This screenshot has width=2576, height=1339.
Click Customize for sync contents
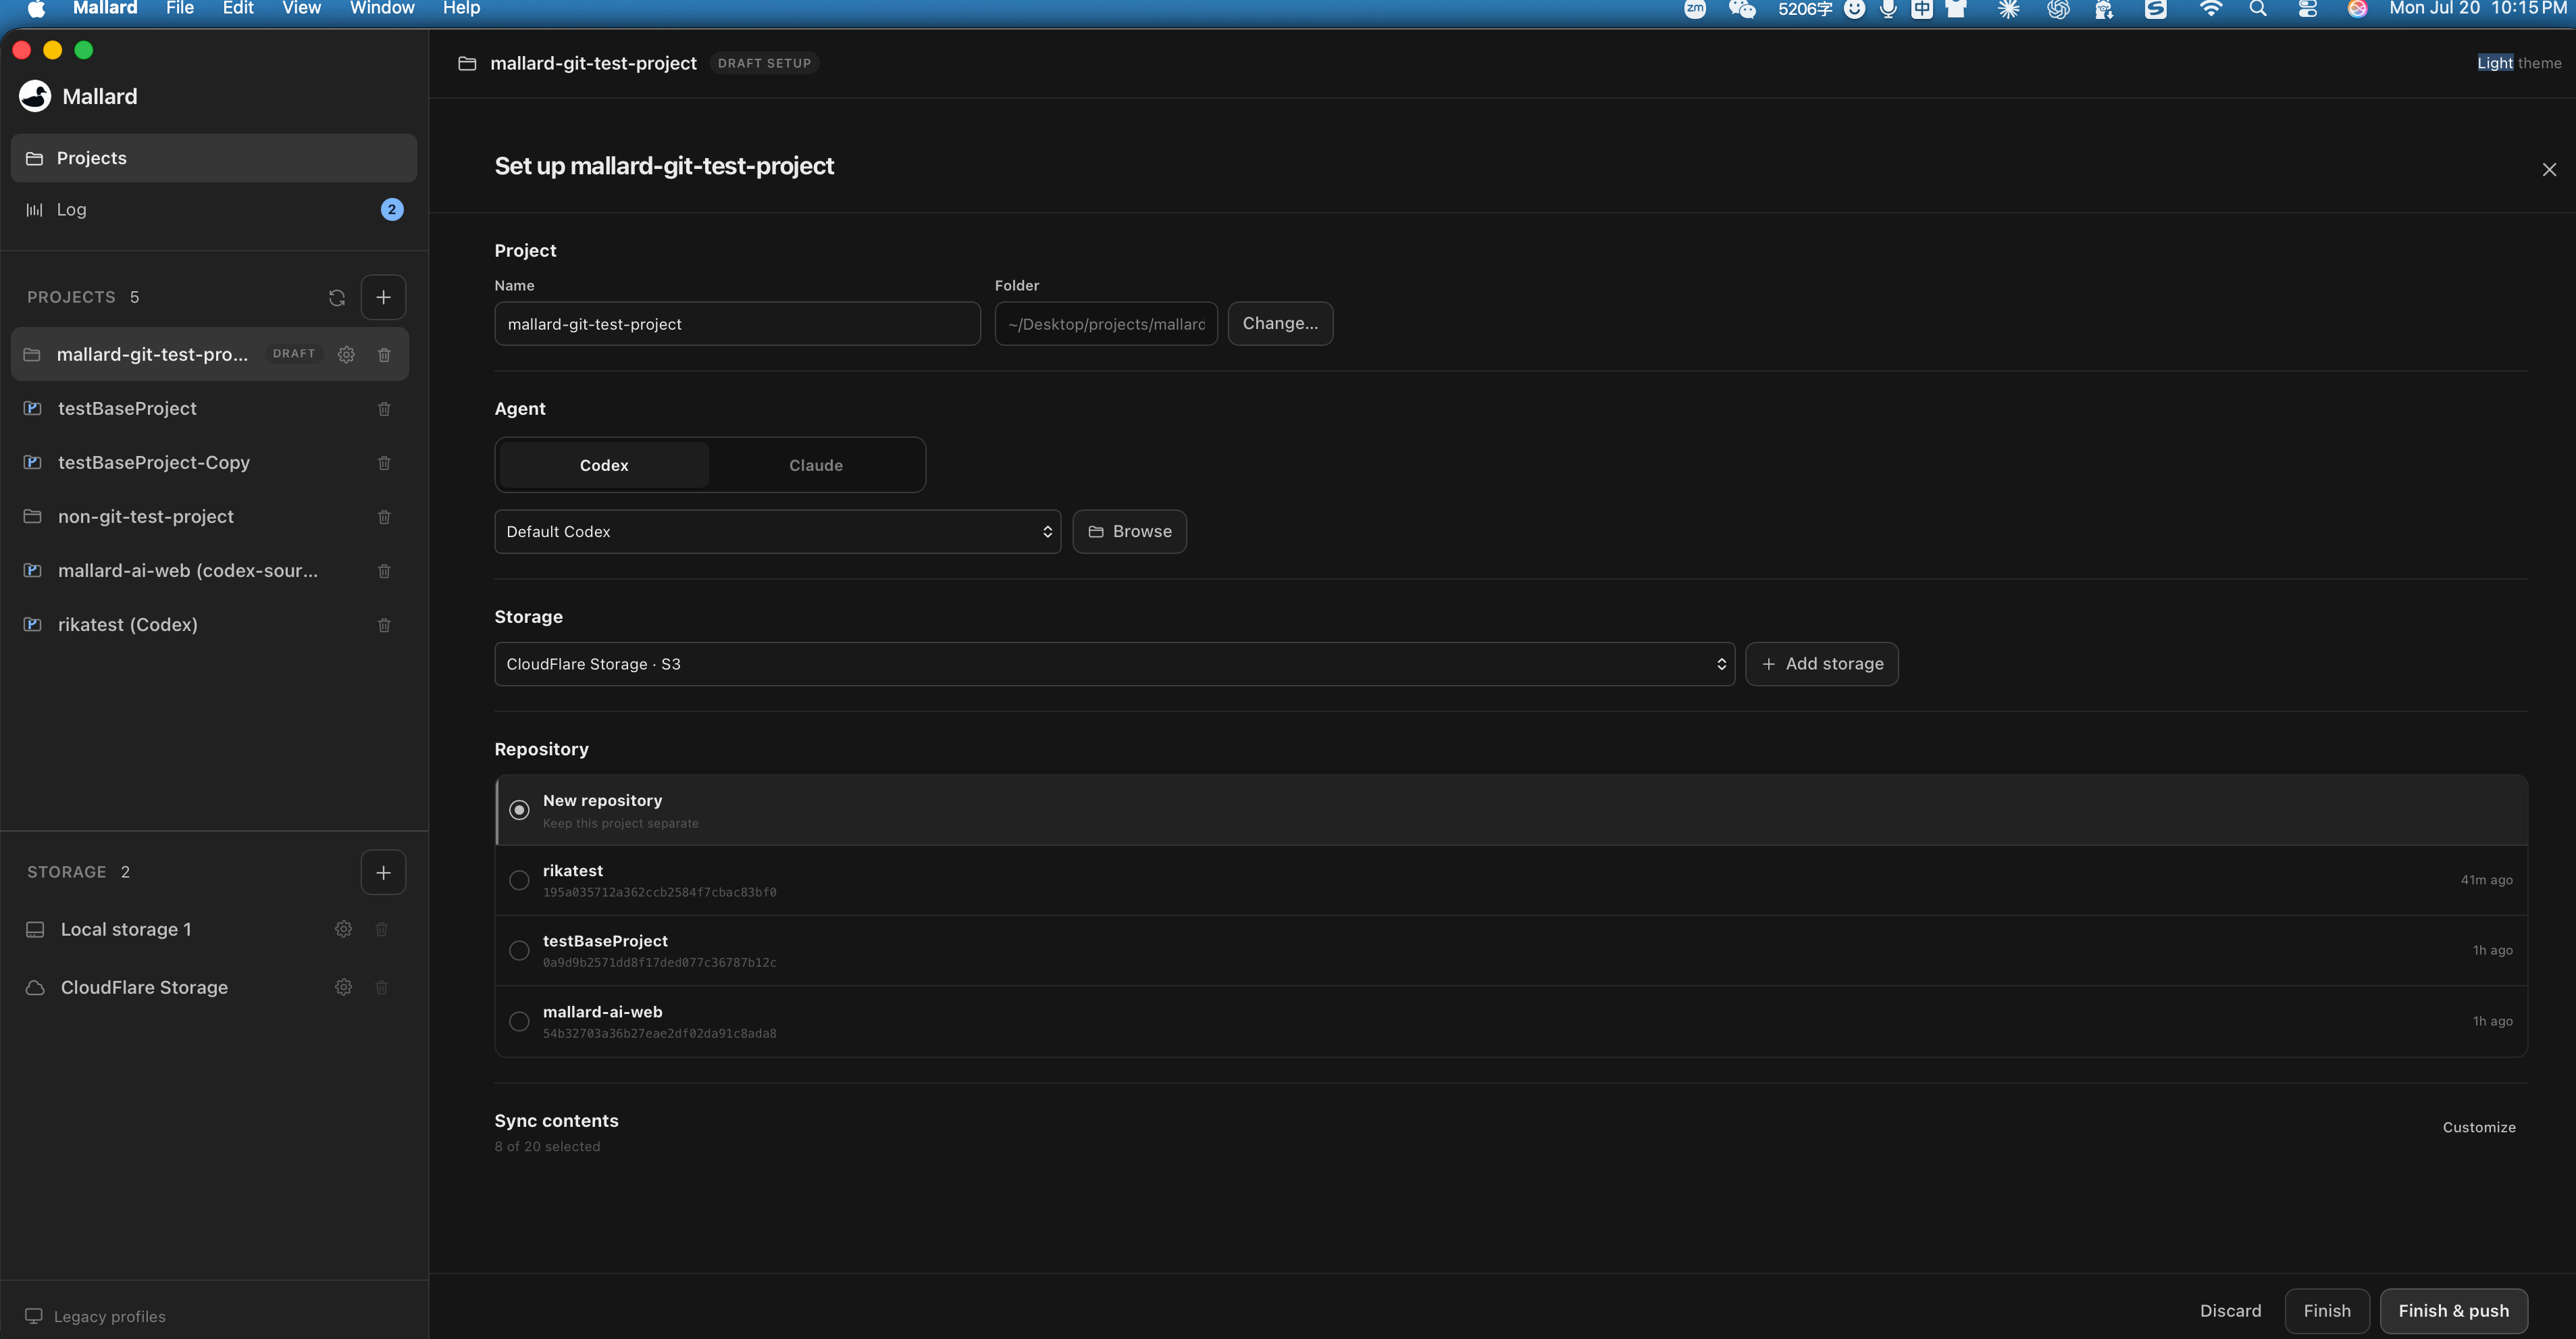click(x=2479, y=1127)
